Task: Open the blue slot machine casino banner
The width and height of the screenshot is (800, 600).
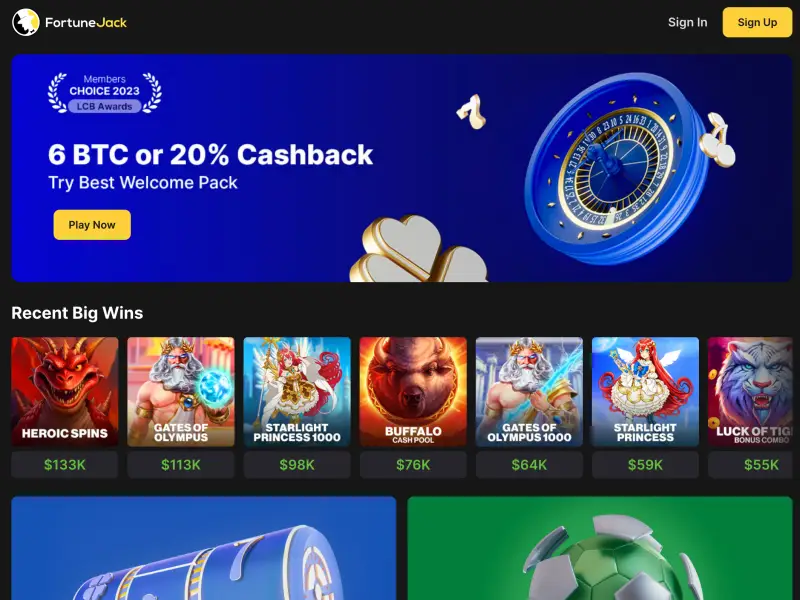Action: pos(204,548)
